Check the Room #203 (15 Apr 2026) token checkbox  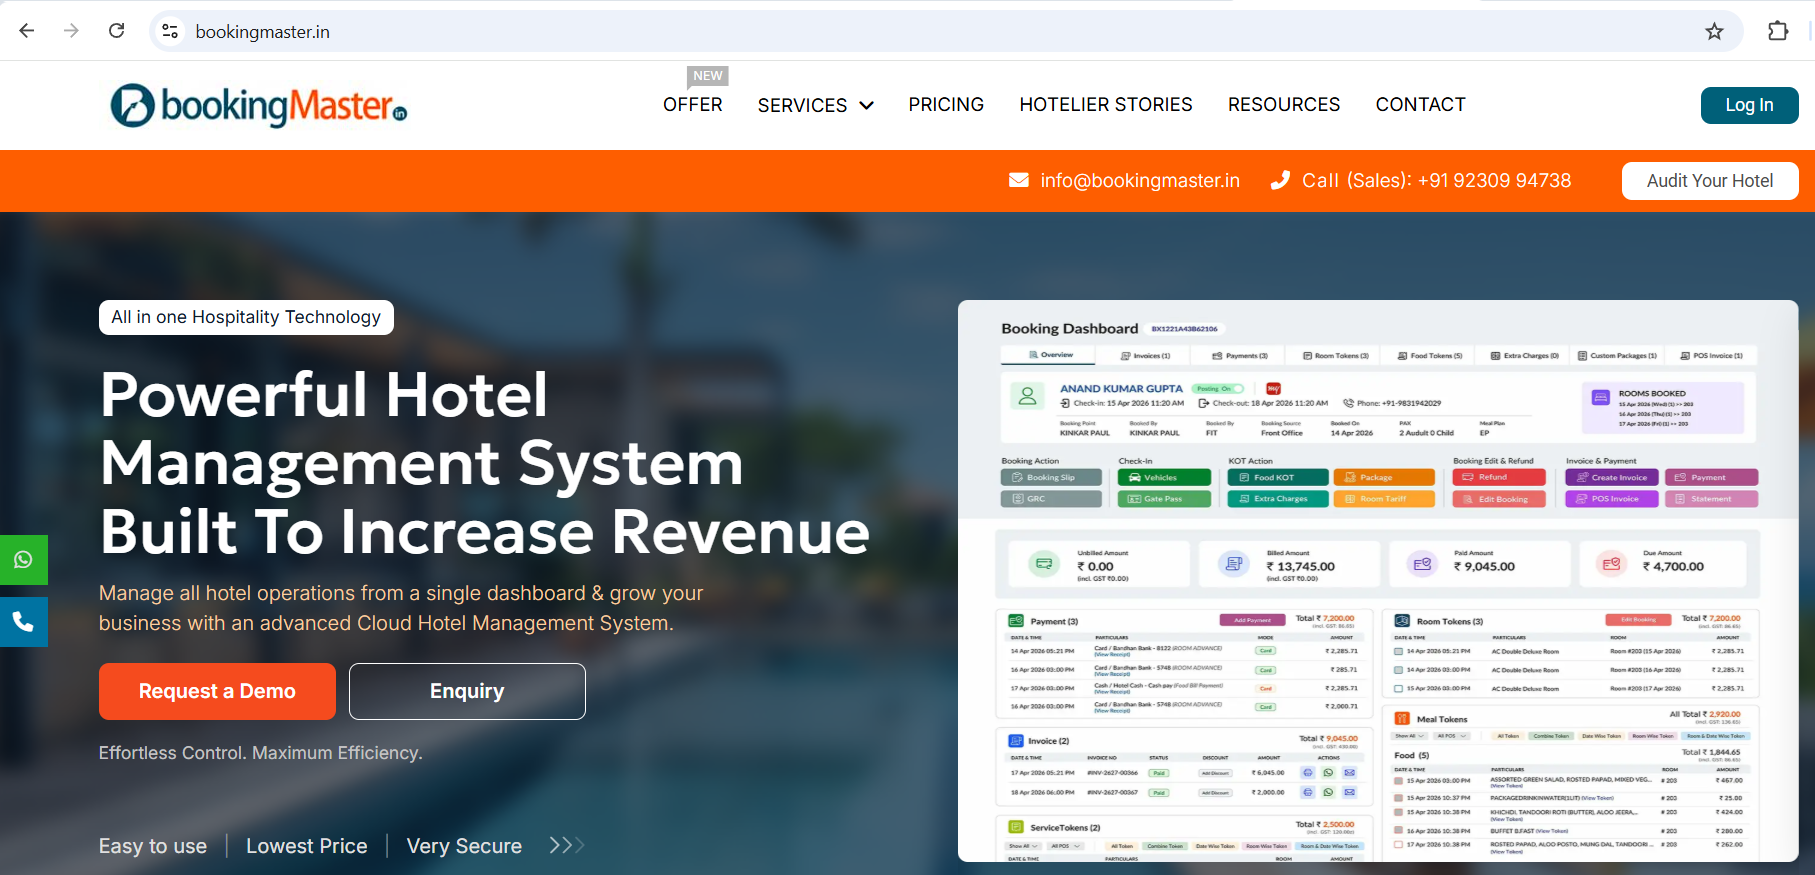[1398, 651]
